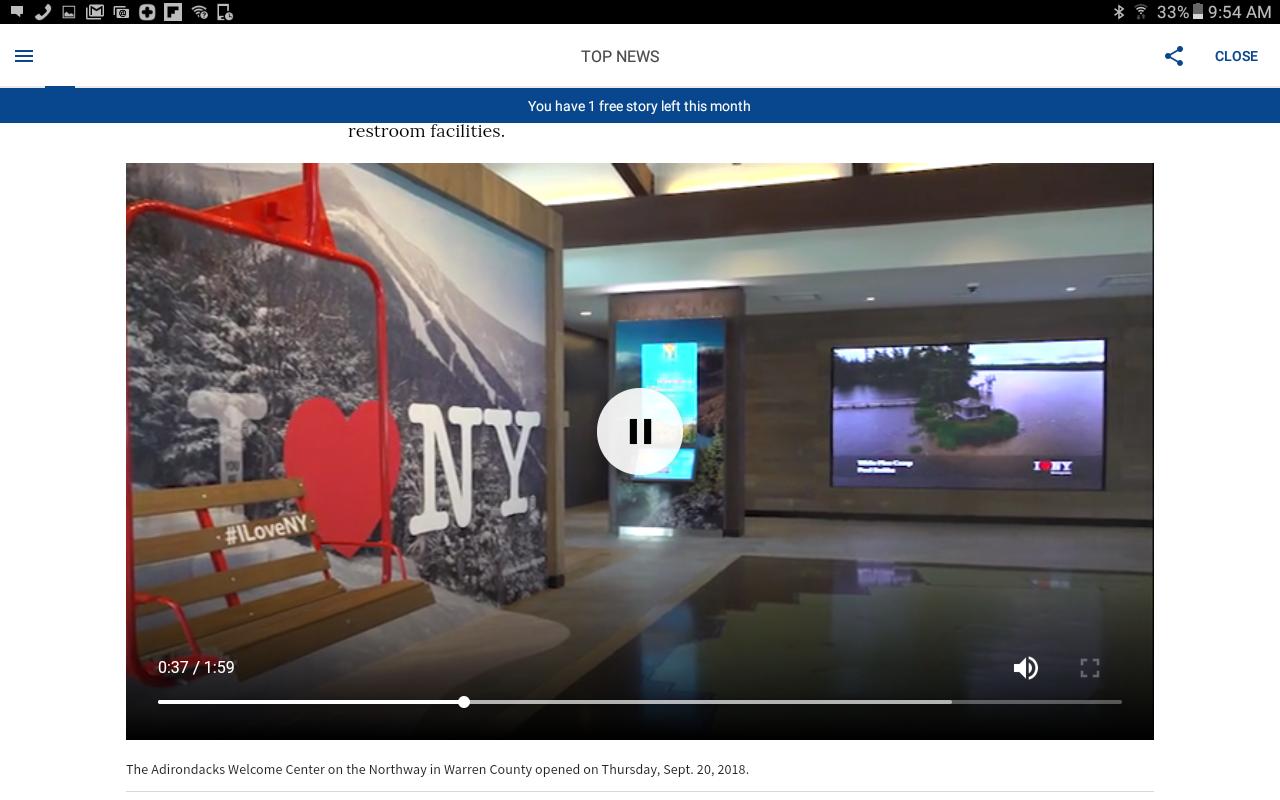Tap the share icon in header
Image resolution: width=1280 pixels, height=800 pixels.
click(x=1174, y=56)
